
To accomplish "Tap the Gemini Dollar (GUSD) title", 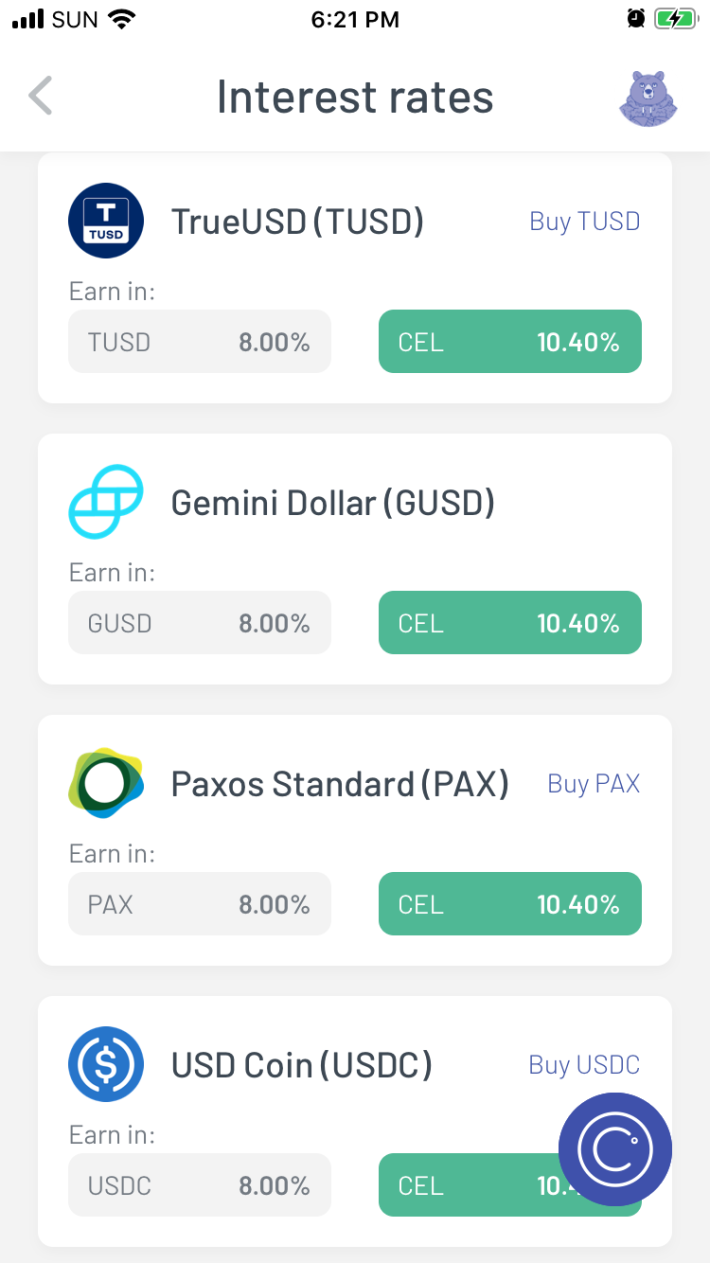I will pyautogui.click(x=333, y=502).
